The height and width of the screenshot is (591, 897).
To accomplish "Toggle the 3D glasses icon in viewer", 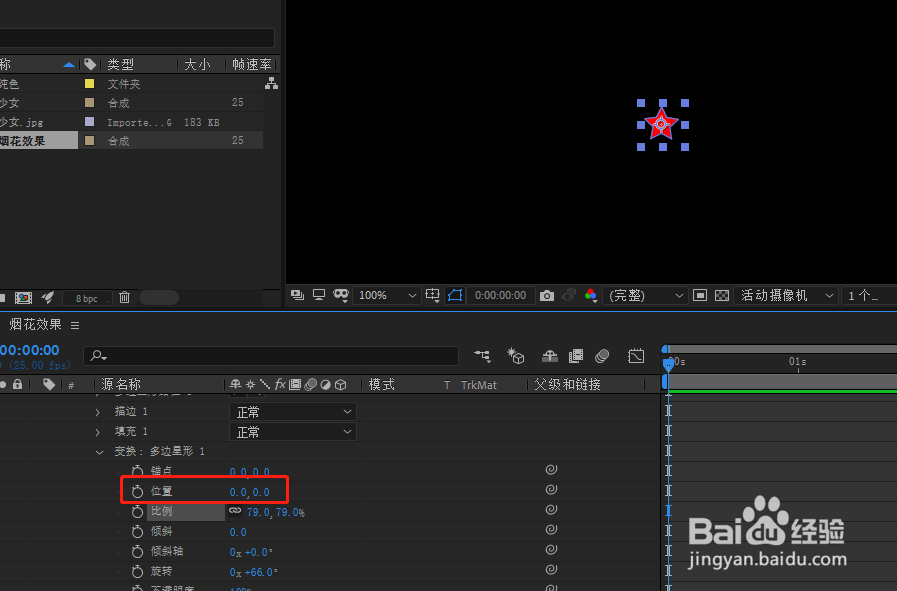I will 341,295.
